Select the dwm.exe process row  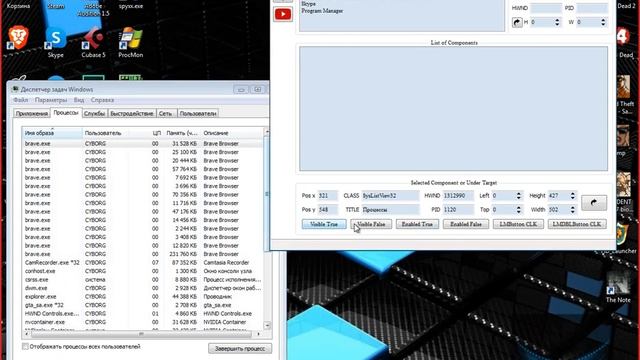pyautogui.click(x=143, y=288)
